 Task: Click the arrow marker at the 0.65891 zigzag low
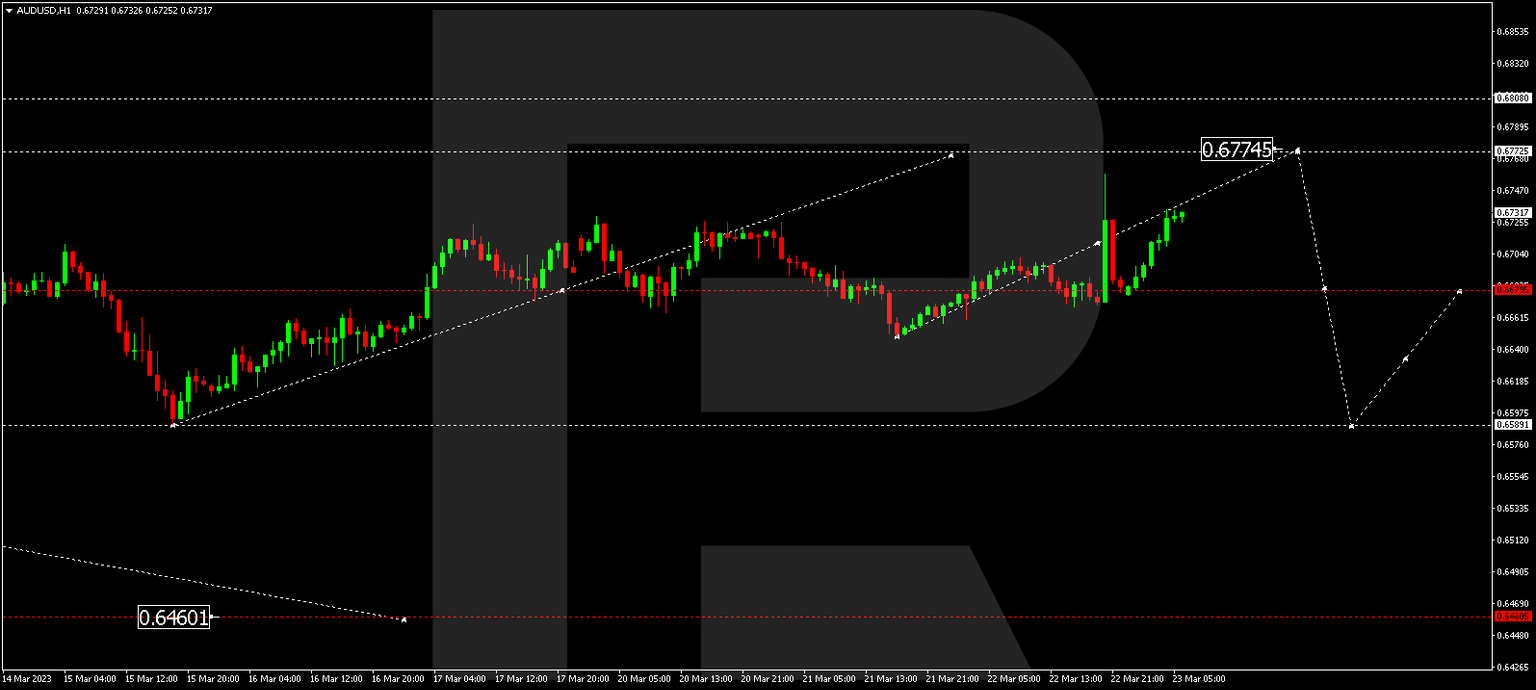click(1352, 424)
